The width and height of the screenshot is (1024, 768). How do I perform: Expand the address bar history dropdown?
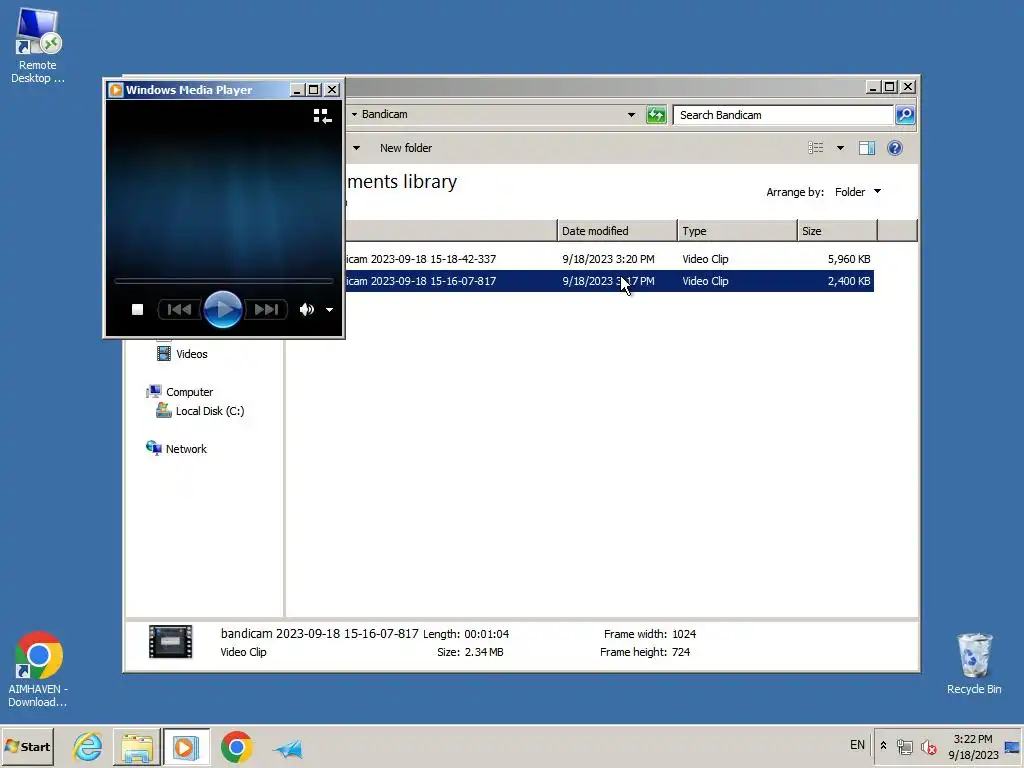(632, 115)
